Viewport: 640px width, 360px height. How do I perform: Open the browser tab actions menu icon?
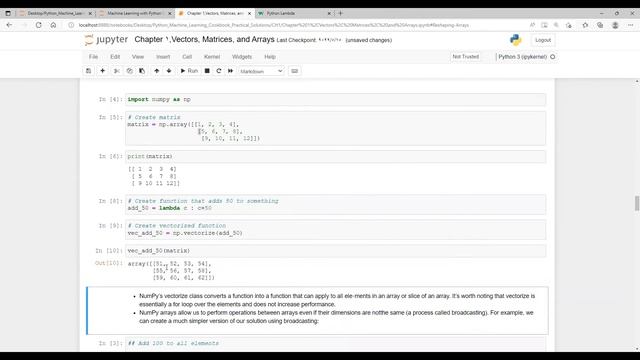click(x=8, y=13)
